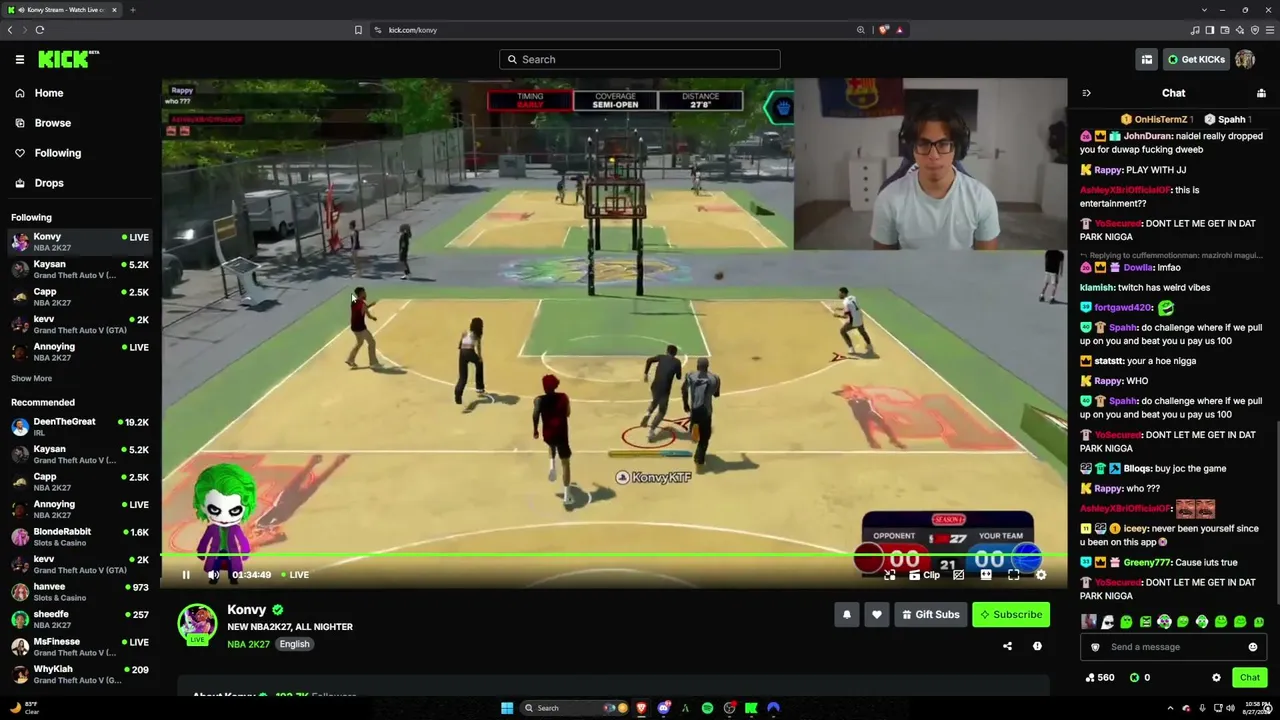Bookmark this page in the address bar

358,30
